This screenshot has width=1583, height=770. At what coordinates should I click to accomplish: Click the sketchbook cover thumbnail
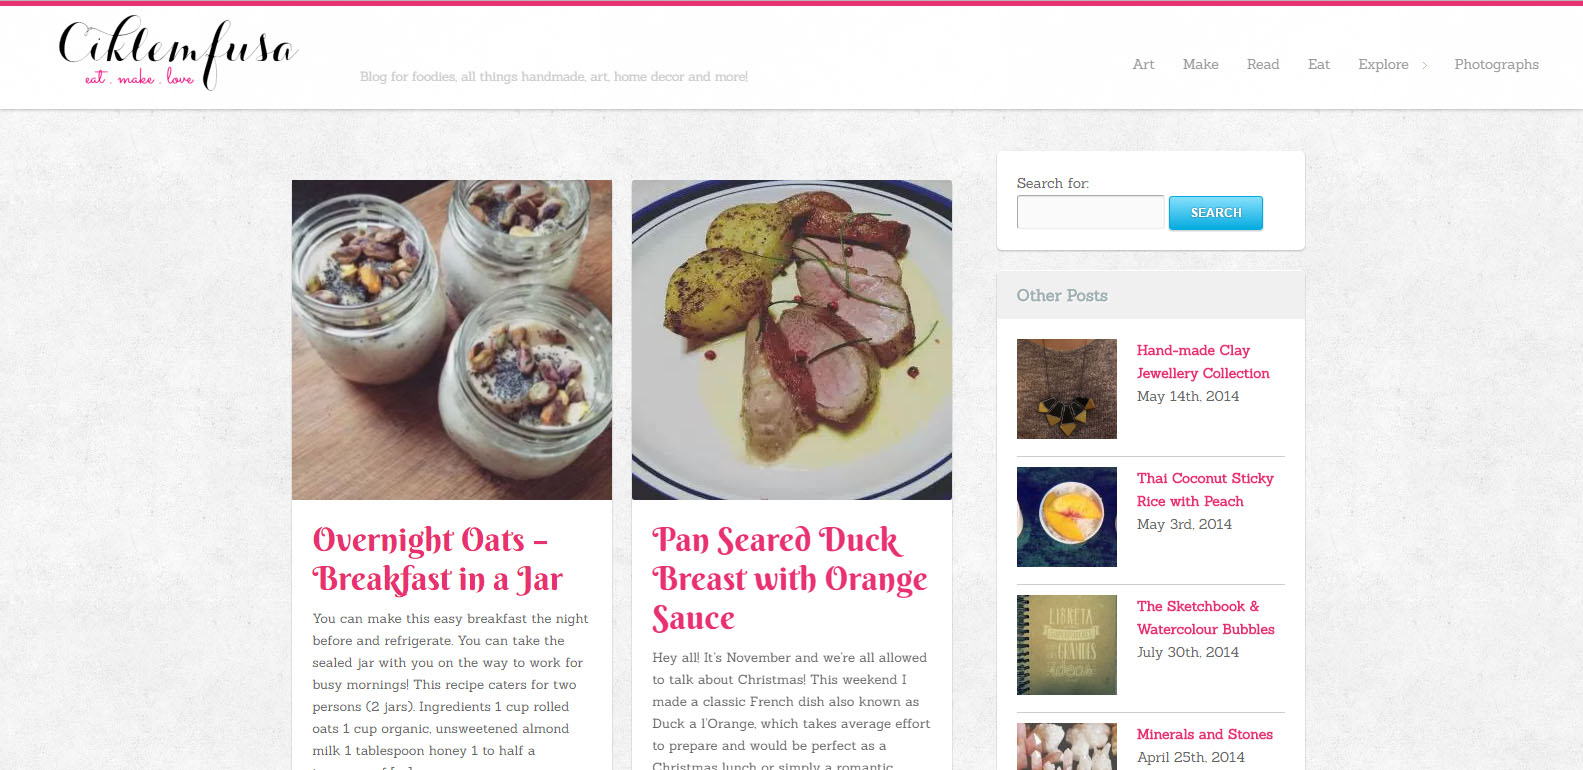click(x=1067, y=645)
